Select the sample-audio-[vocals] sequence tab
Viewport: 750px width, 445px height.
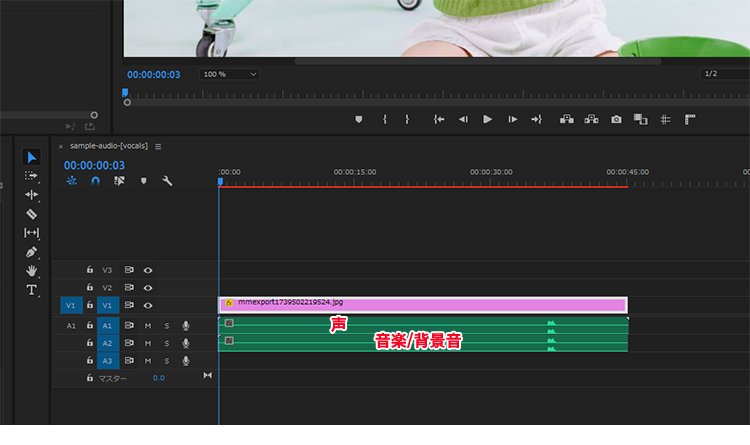[x=109, y=146]
